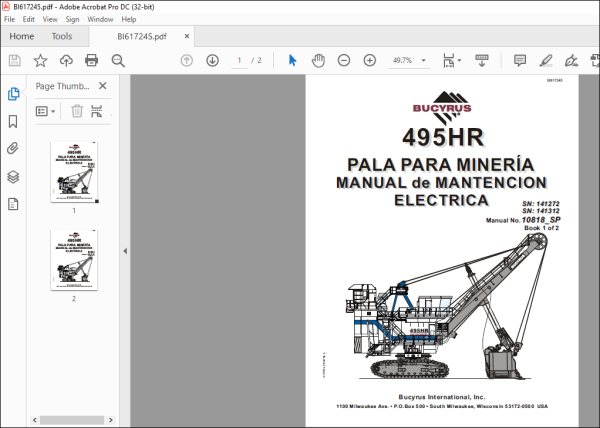Viewport: 600px width, 428px height.
Task: Click 'Manual No. 10818_SP' text
Action: (x=523, y=220)
